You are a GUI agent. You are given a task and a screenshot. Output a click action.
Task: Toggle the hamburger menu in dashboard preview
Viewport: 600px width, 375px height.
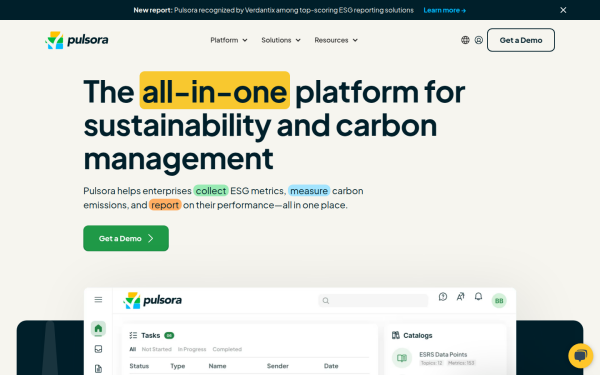coord(98,300)
